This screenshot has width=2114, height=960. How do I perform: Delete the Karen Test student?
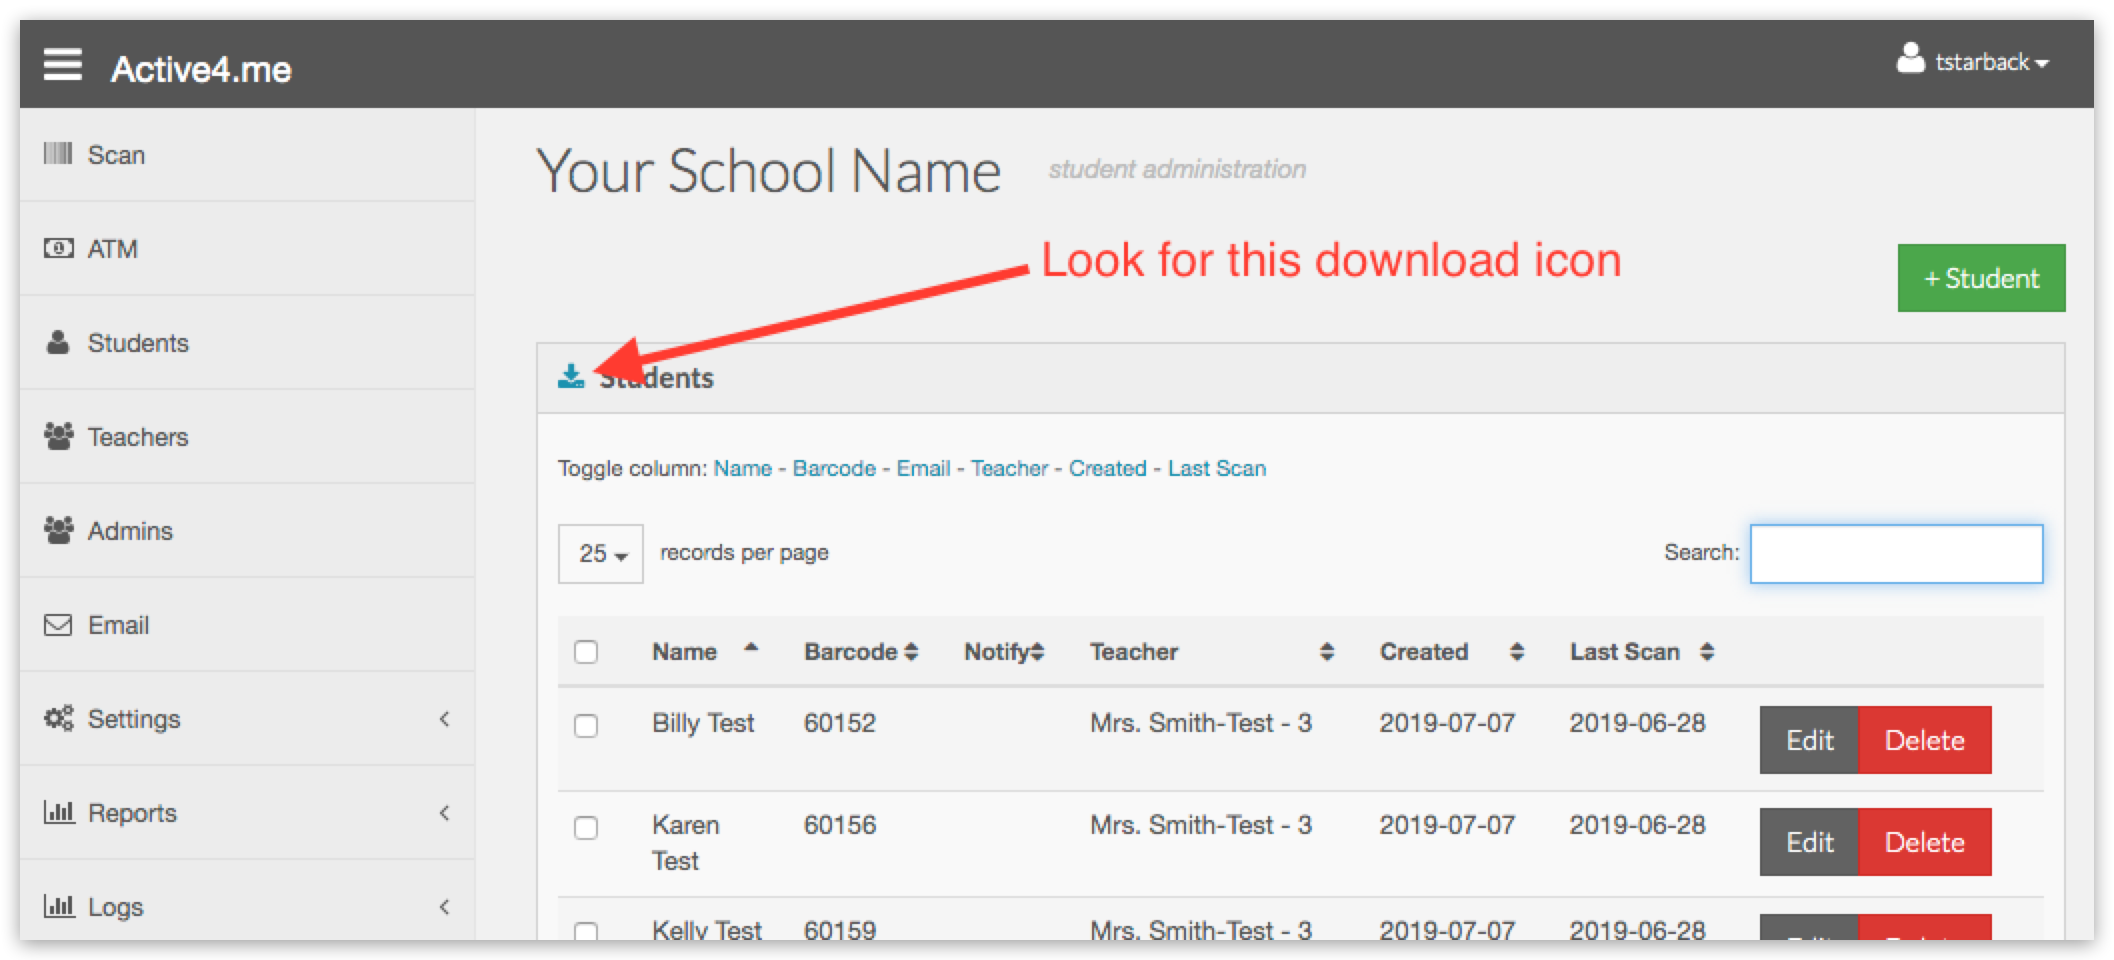pos(1924,842)
